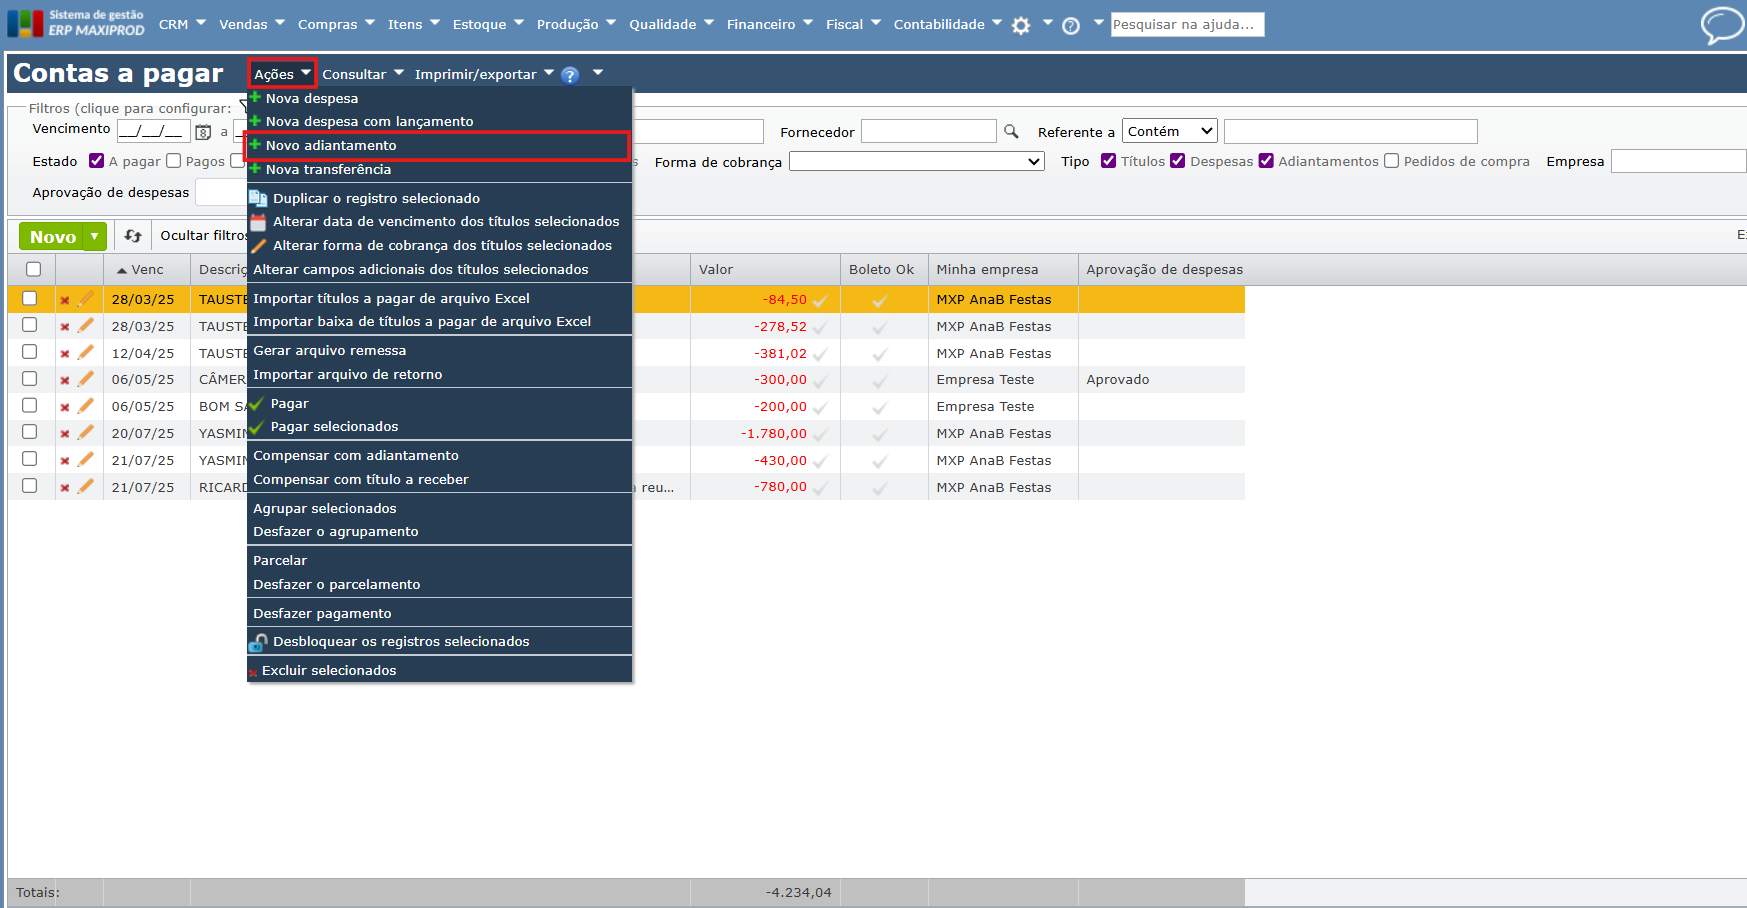Enable the Pedidos de compra checkbox
Screen dimensions: 1747x908
pyautogui.click(x=1391, y=161)
